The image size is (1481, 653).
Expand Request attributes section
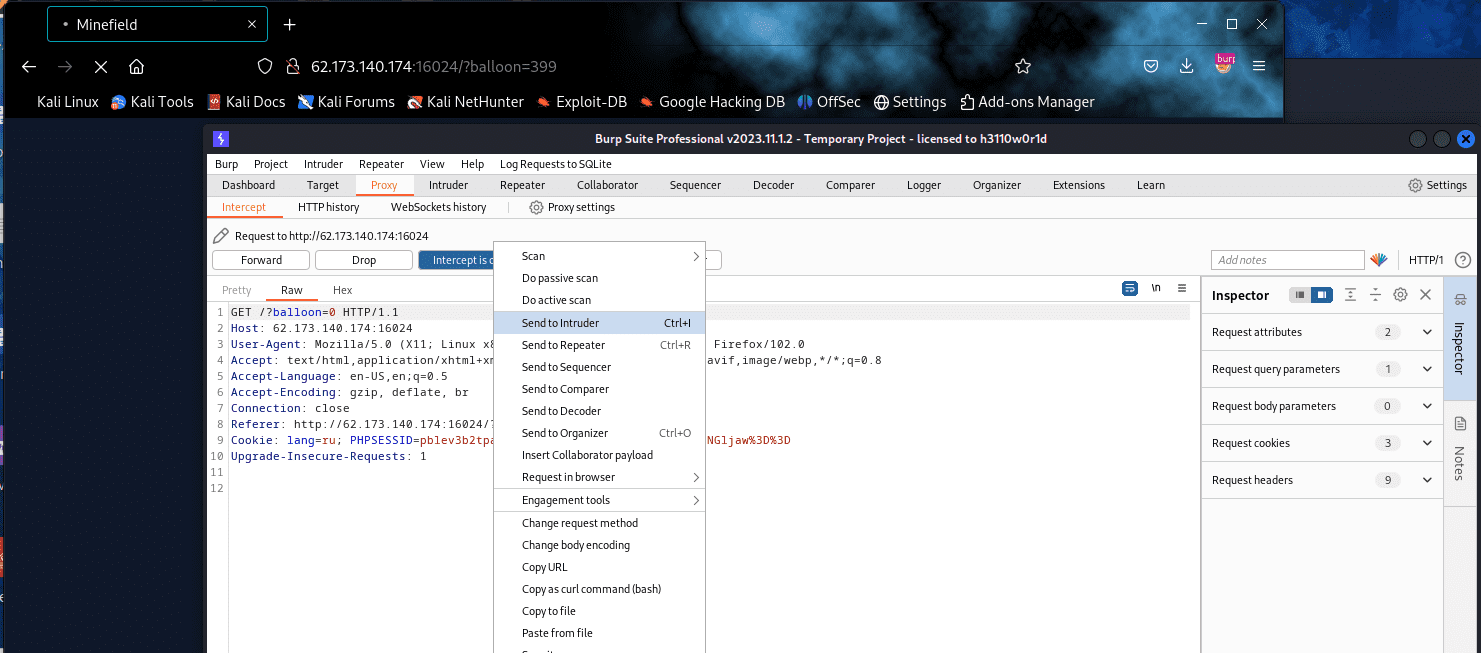(1427, 332)
